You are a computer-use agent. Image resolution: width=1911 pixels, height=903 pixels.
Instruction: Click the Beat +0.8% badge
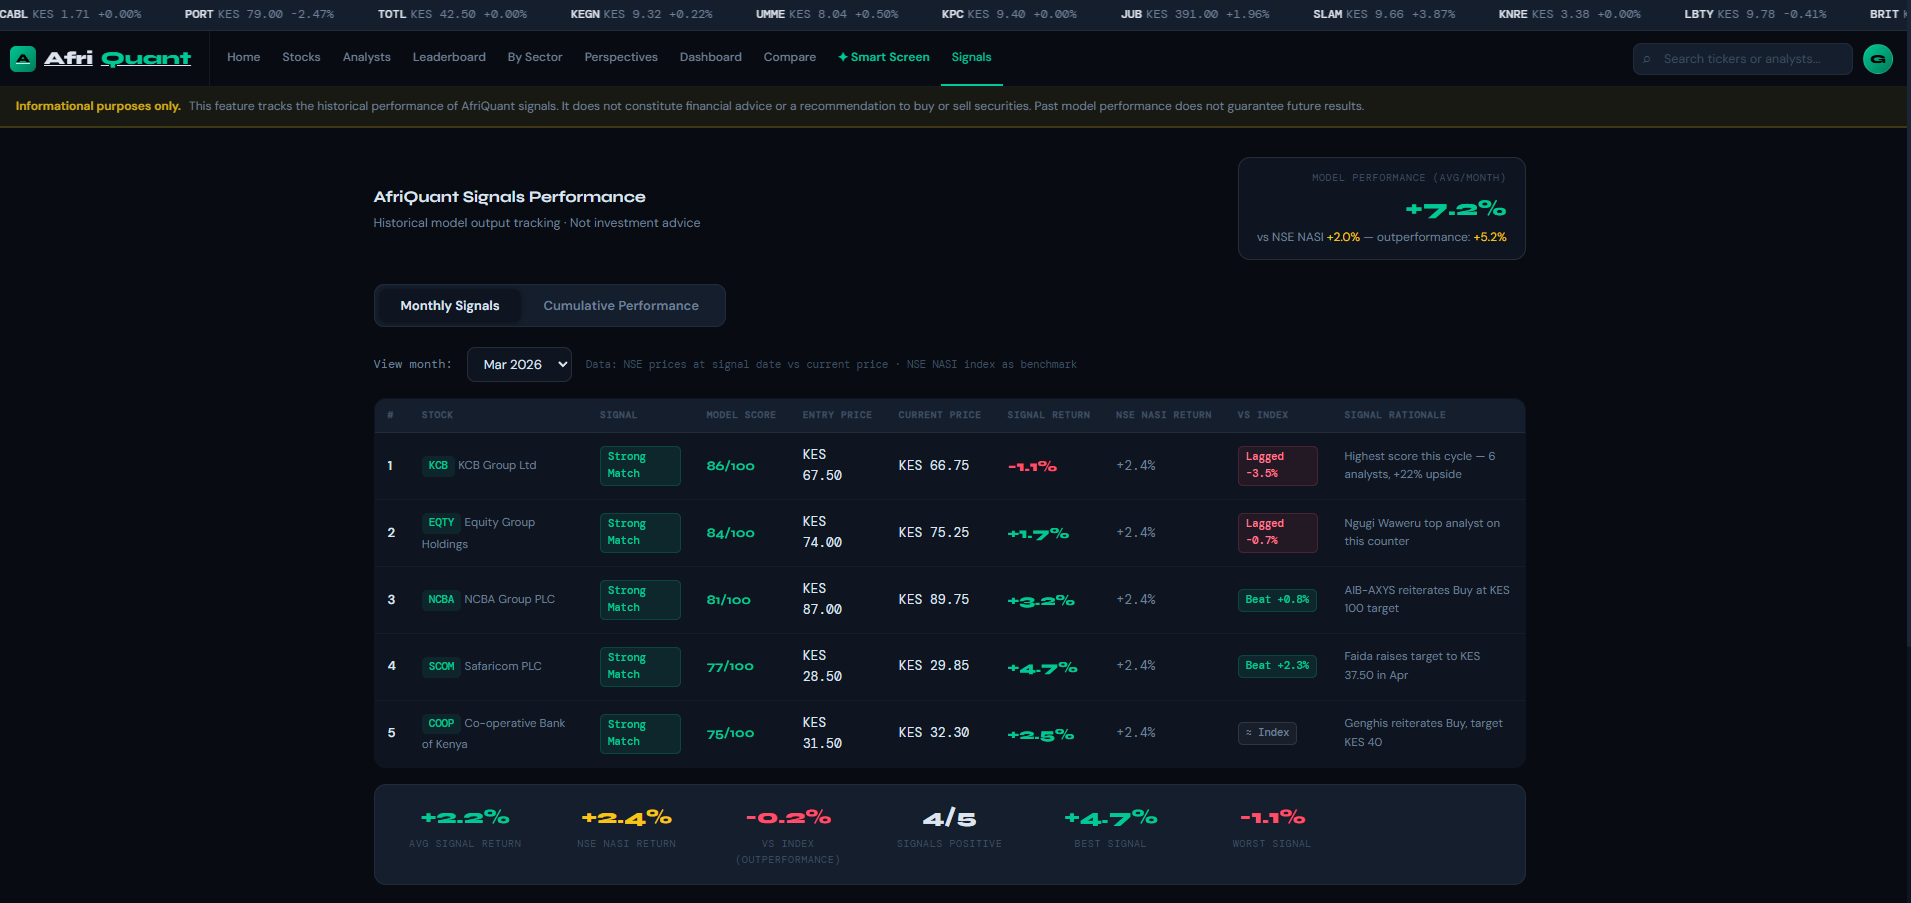click(1277, 599)
